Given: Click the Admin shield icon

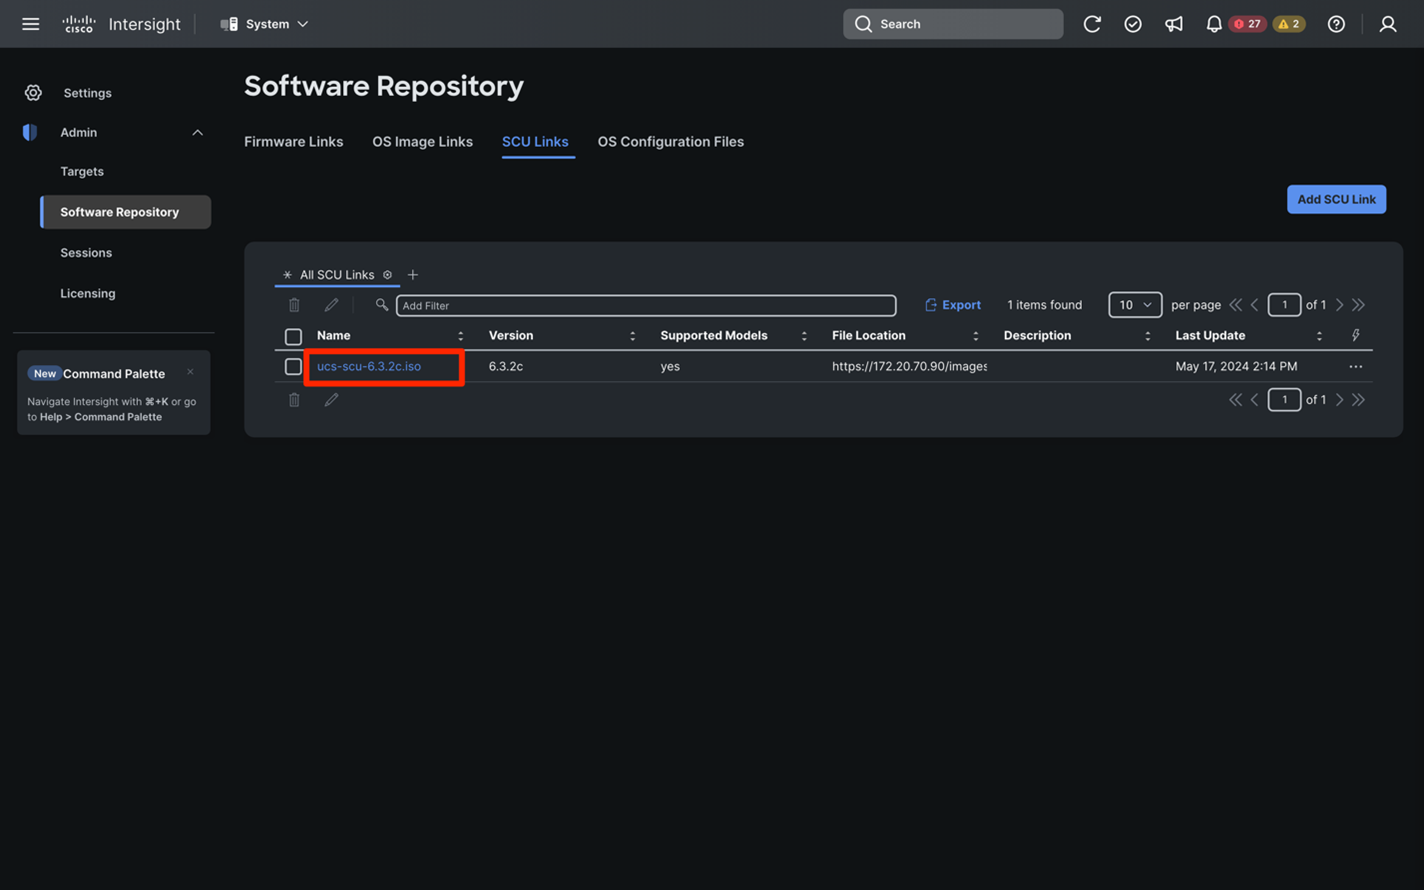Looking at the screenshot, I should pyautogui.click(x=30, y=132).
